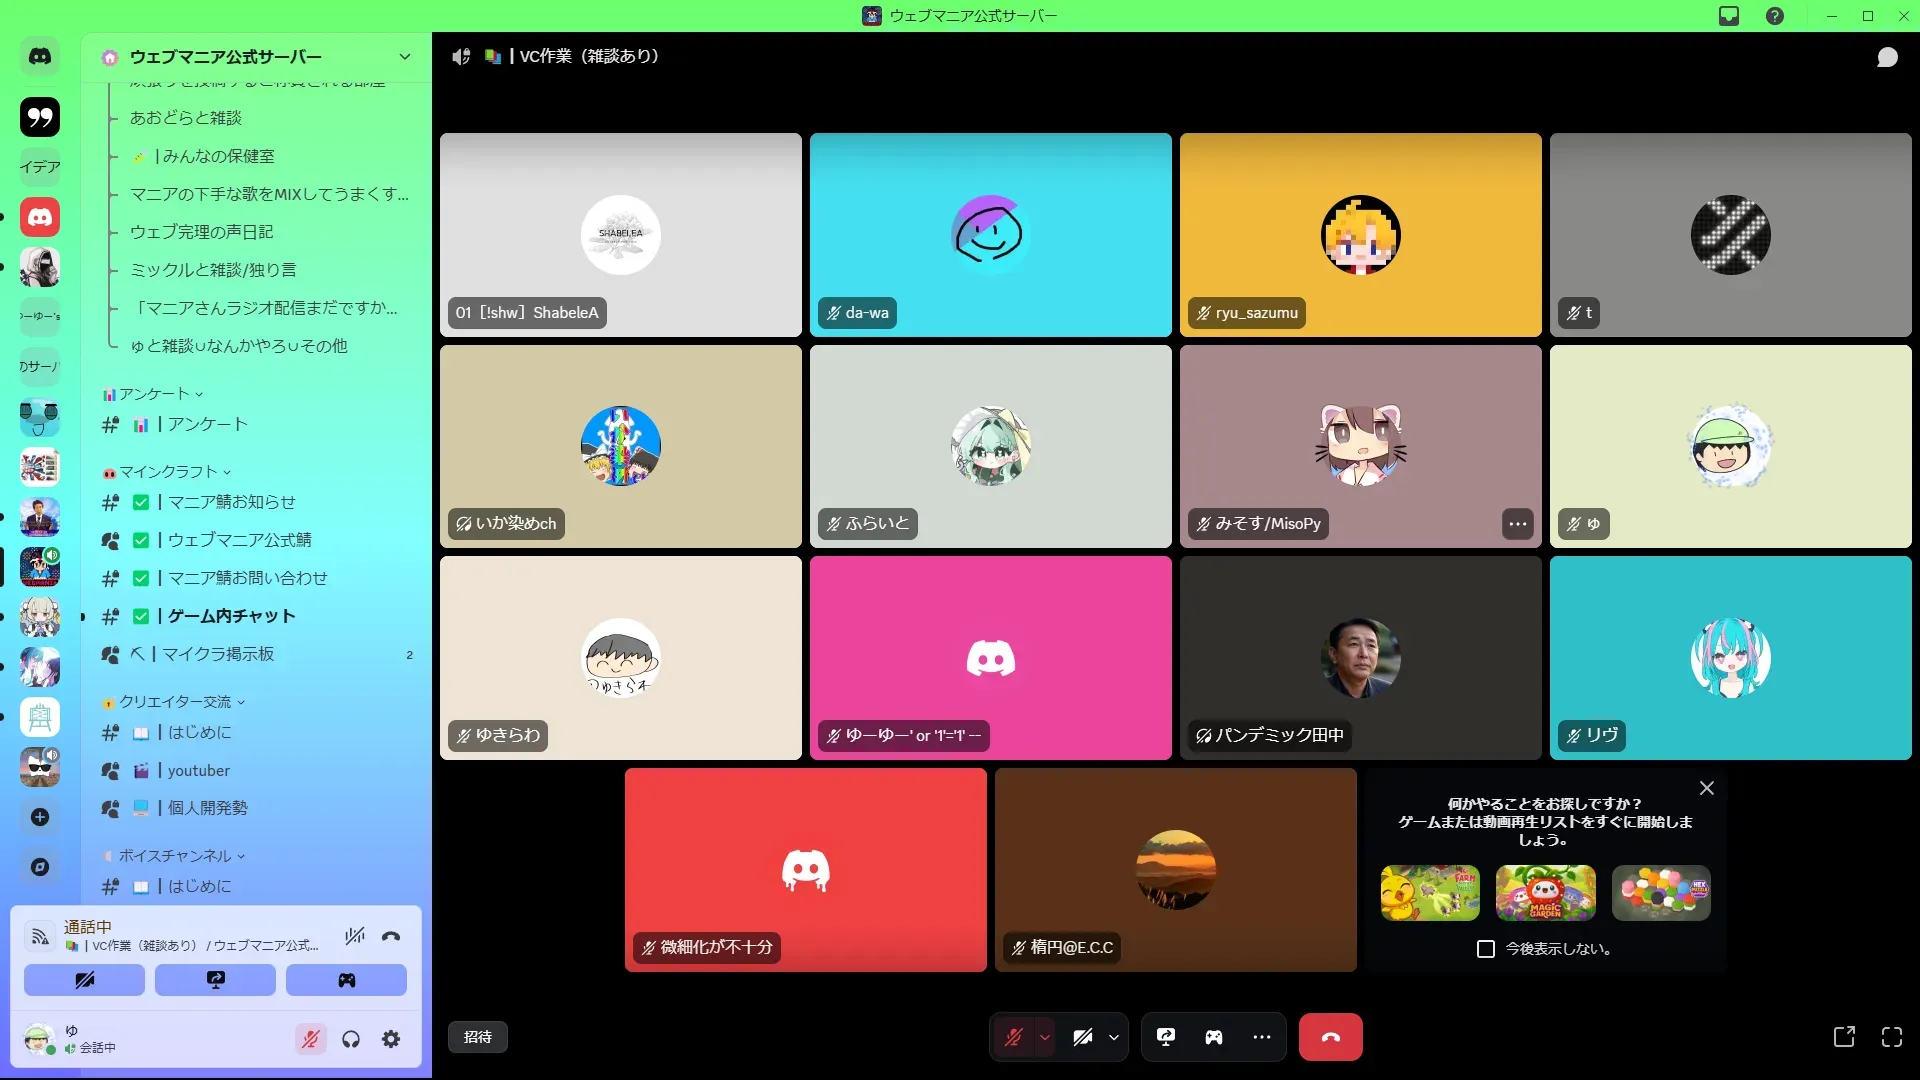Viewport: 1920px width, 1080px height.
Task: Open more options on みそす/MisoPy tile
Action: (1517, 524)
